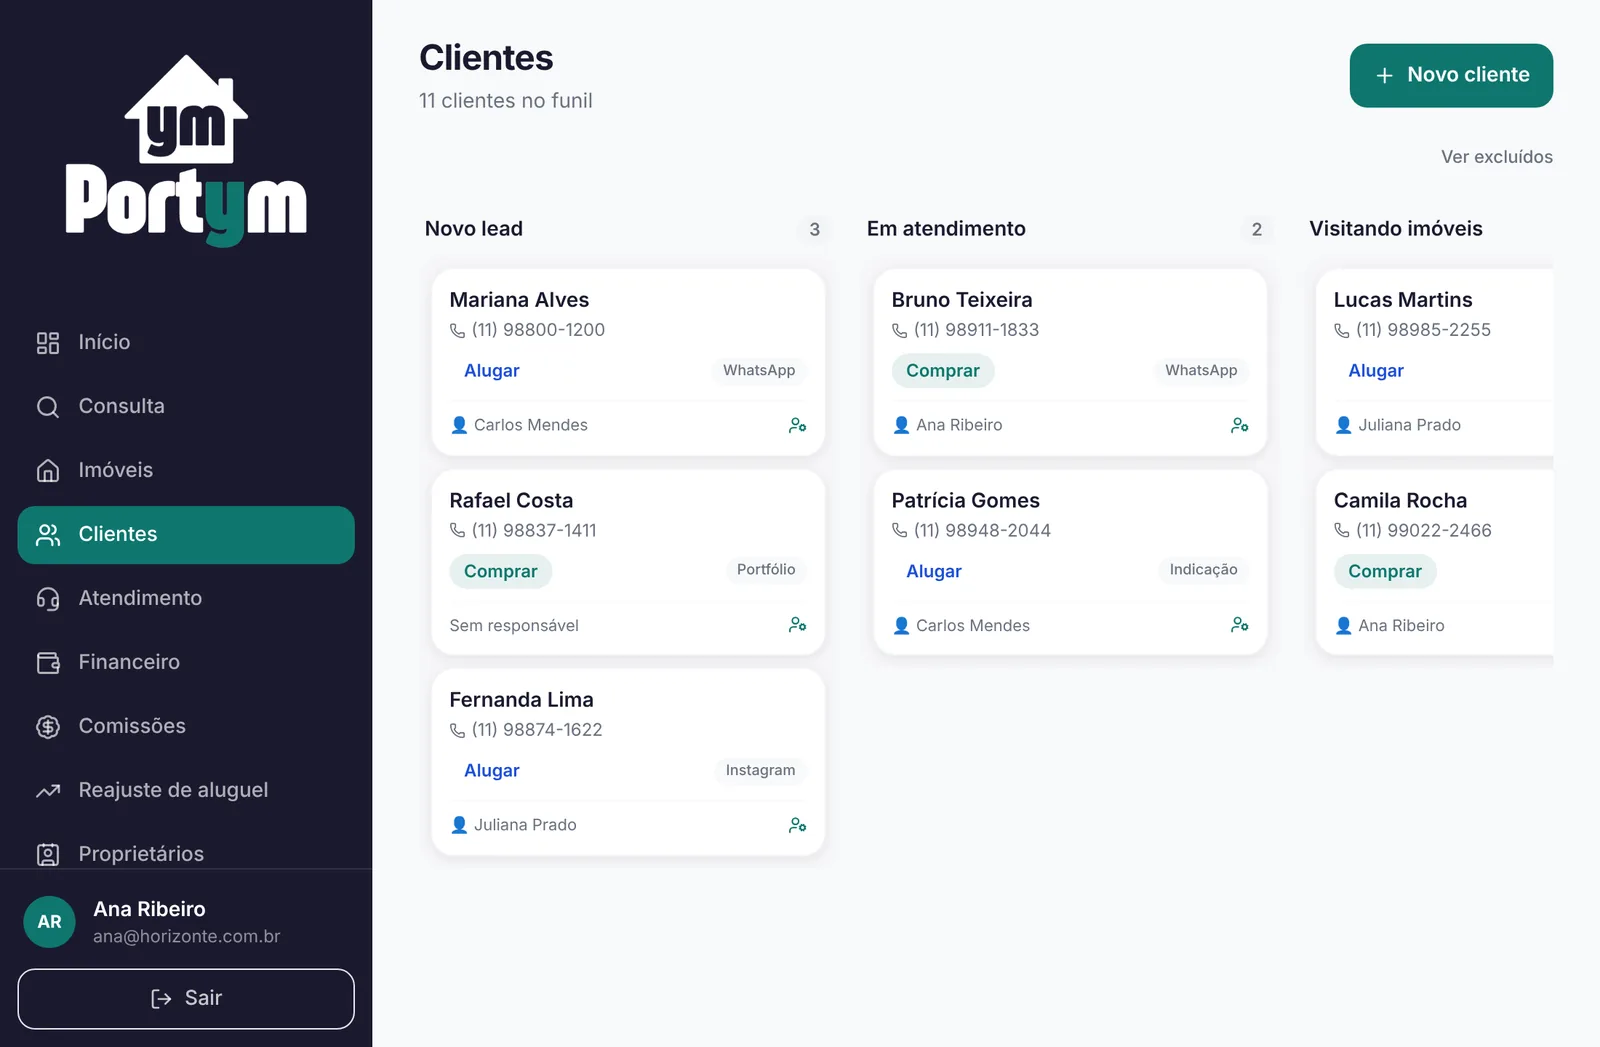Image resolution: width=1600 pixels, height=1047 pixels.
Task: Assign responsible on Patrícia Gomes card
Action: click(x=1239, y=625)
